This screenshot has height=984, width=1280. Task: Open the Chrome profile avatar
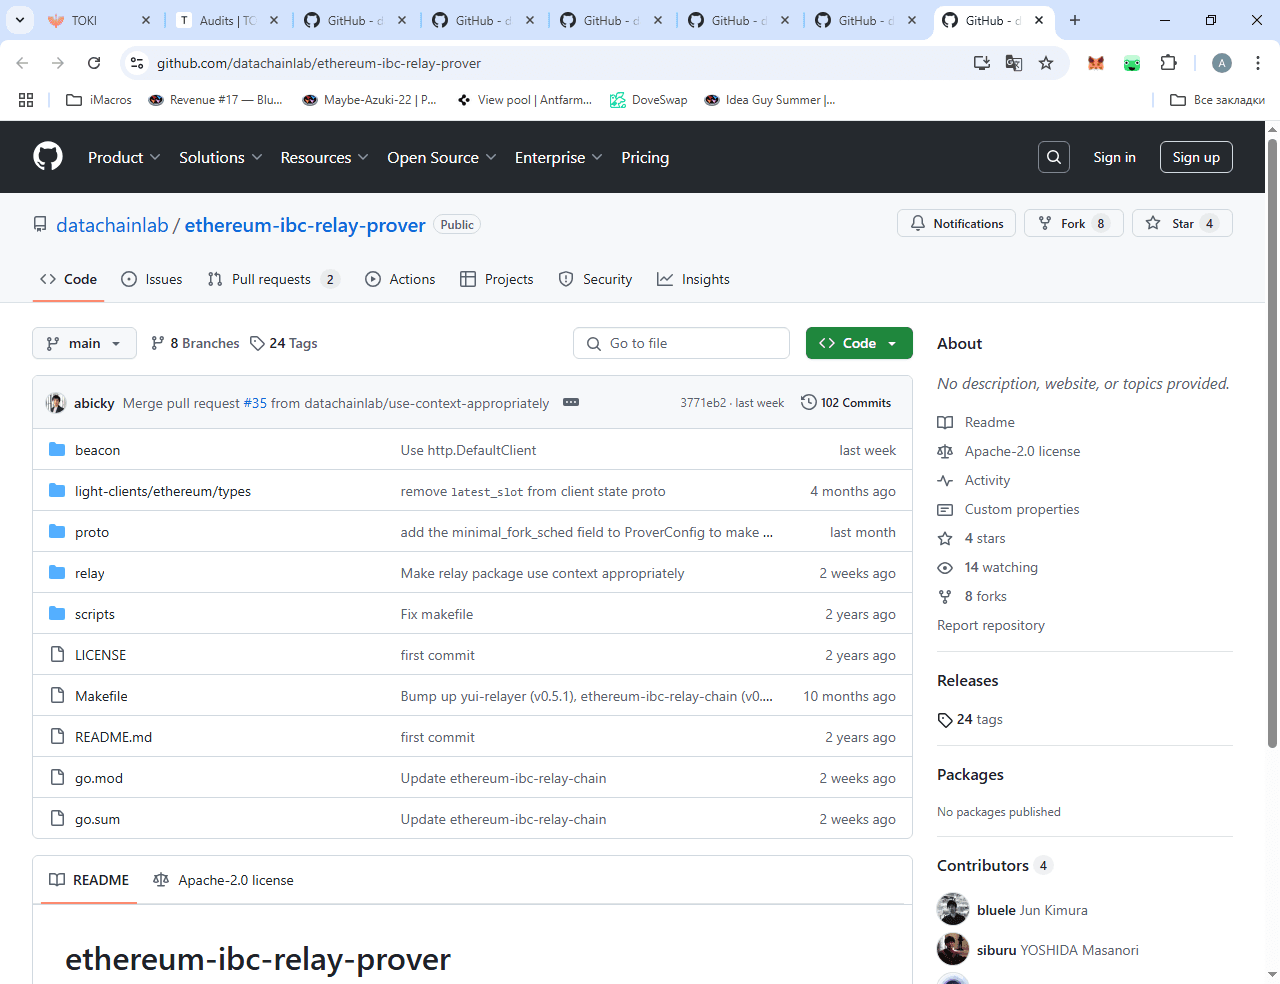[1222, 63]
